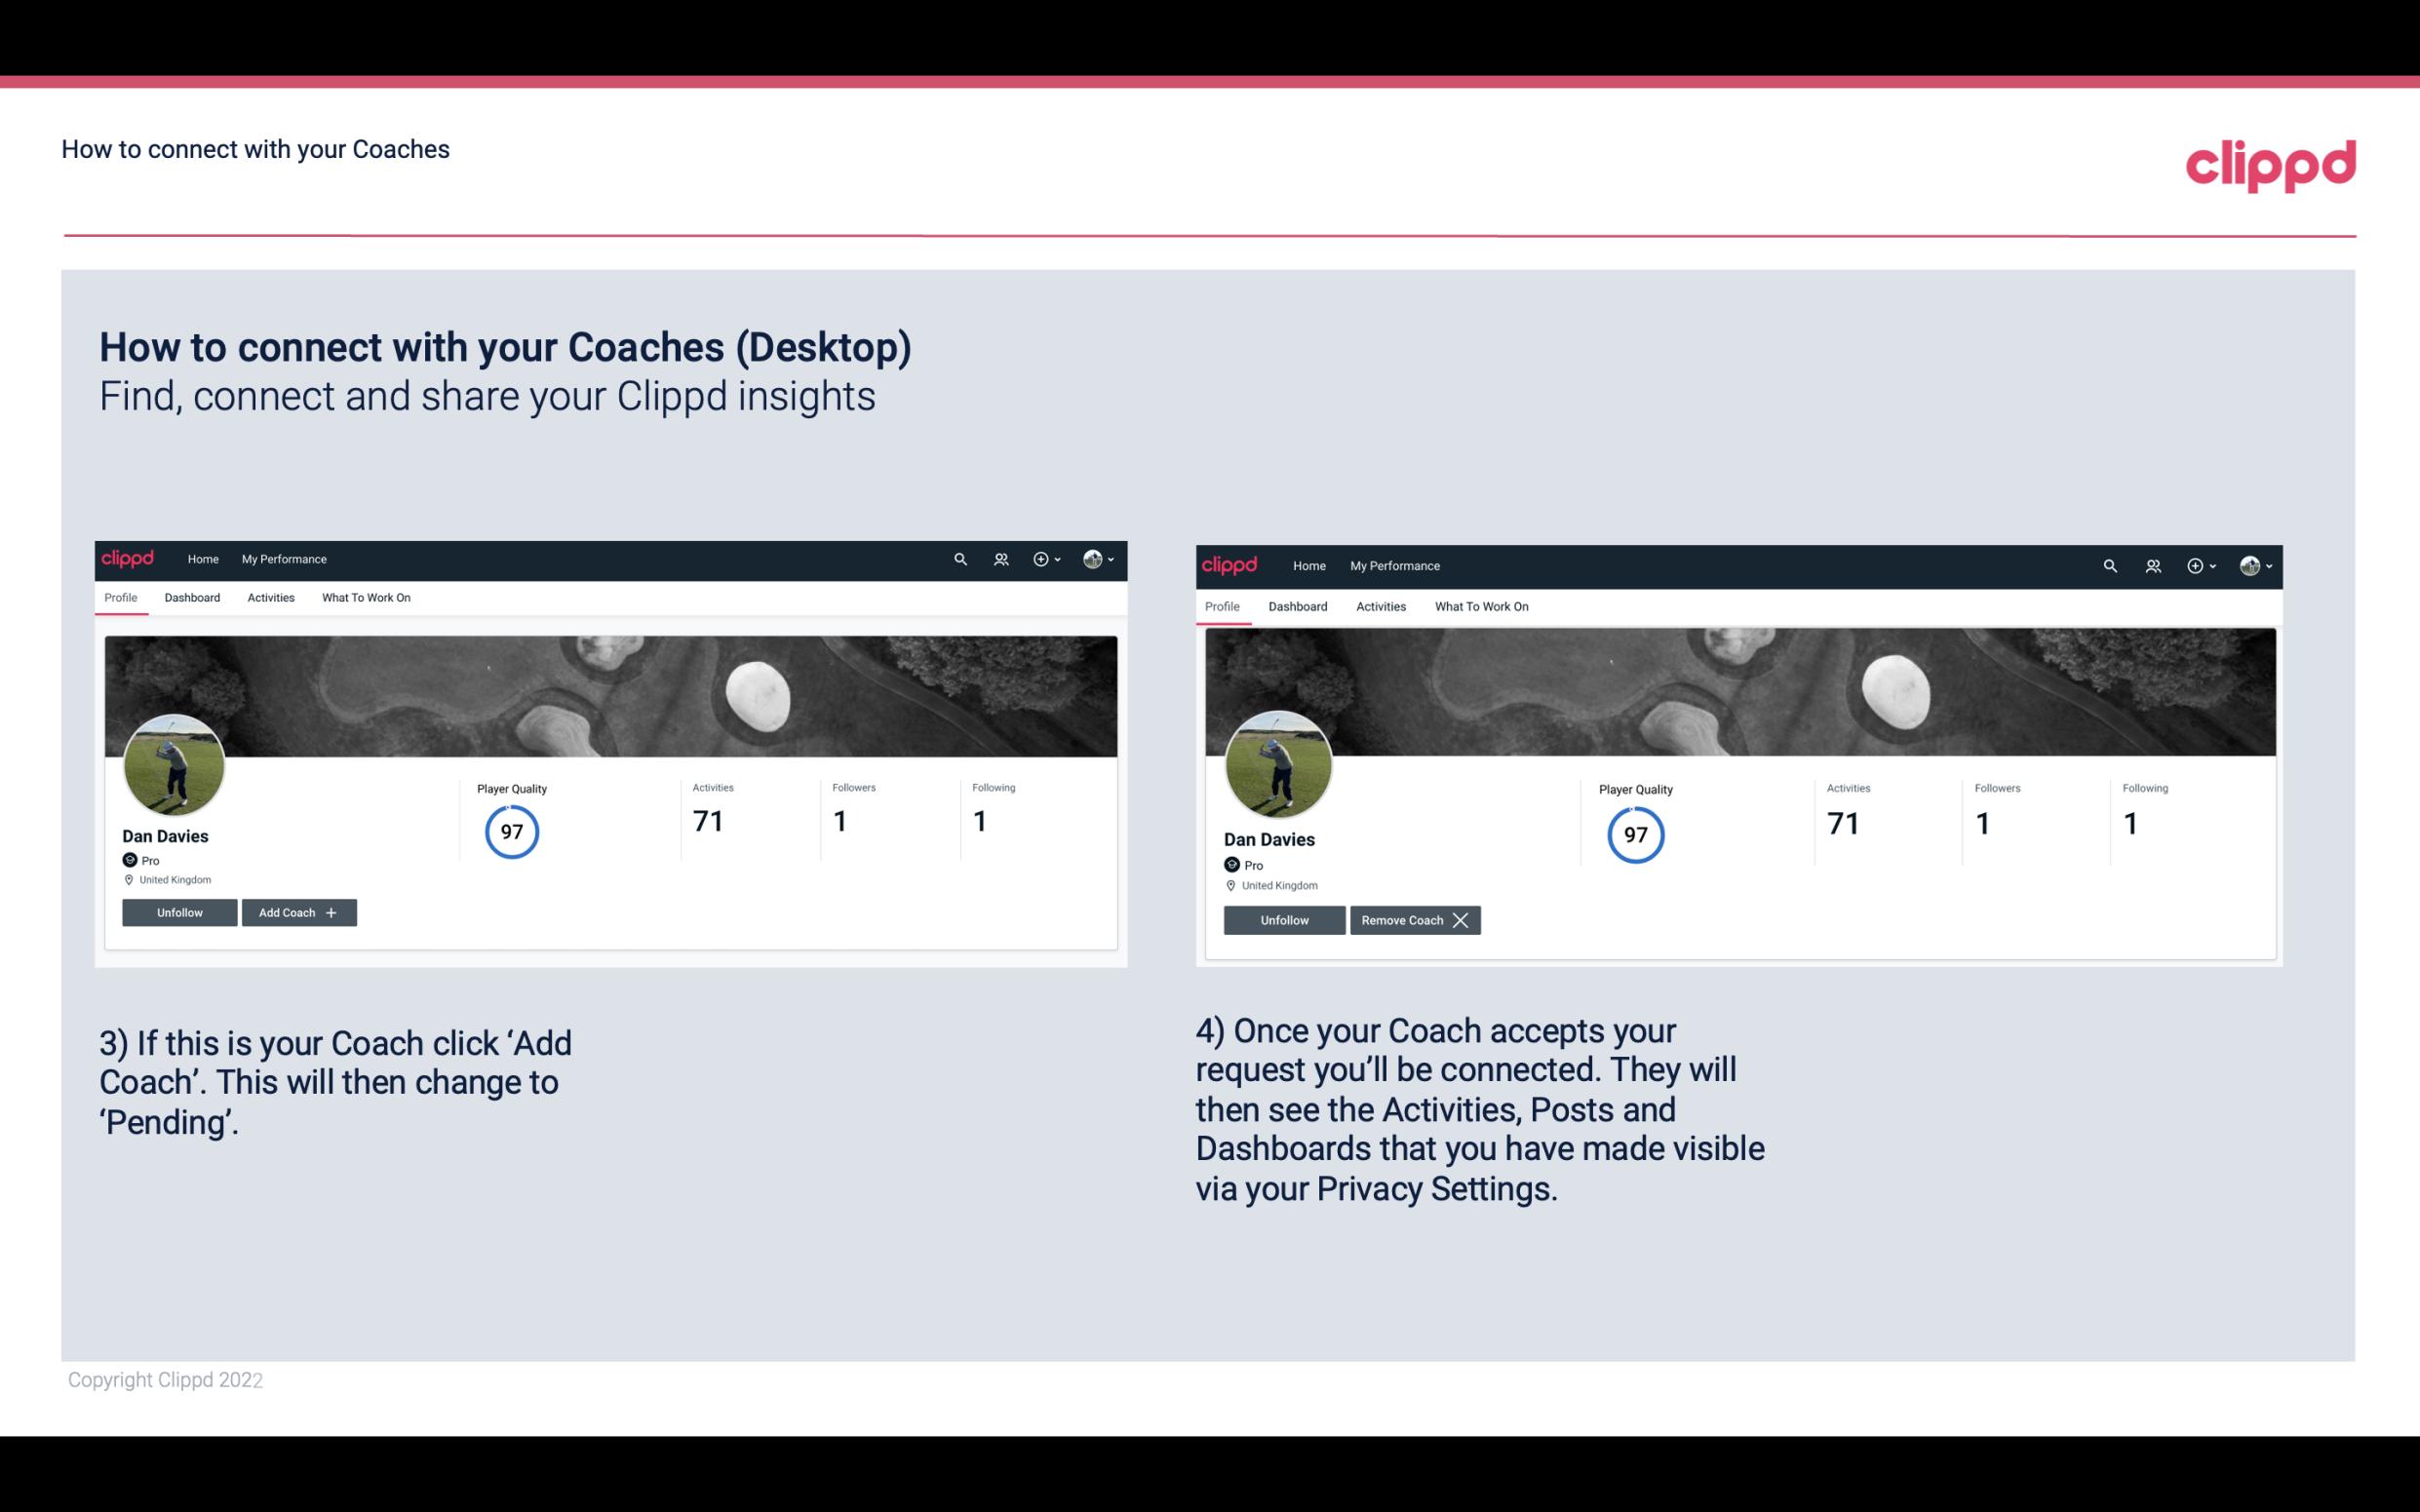Viewport: 2420px width, 1512px height.
Task: Expand My Performance menu in right navbar
Action: tap(1394, 564)
